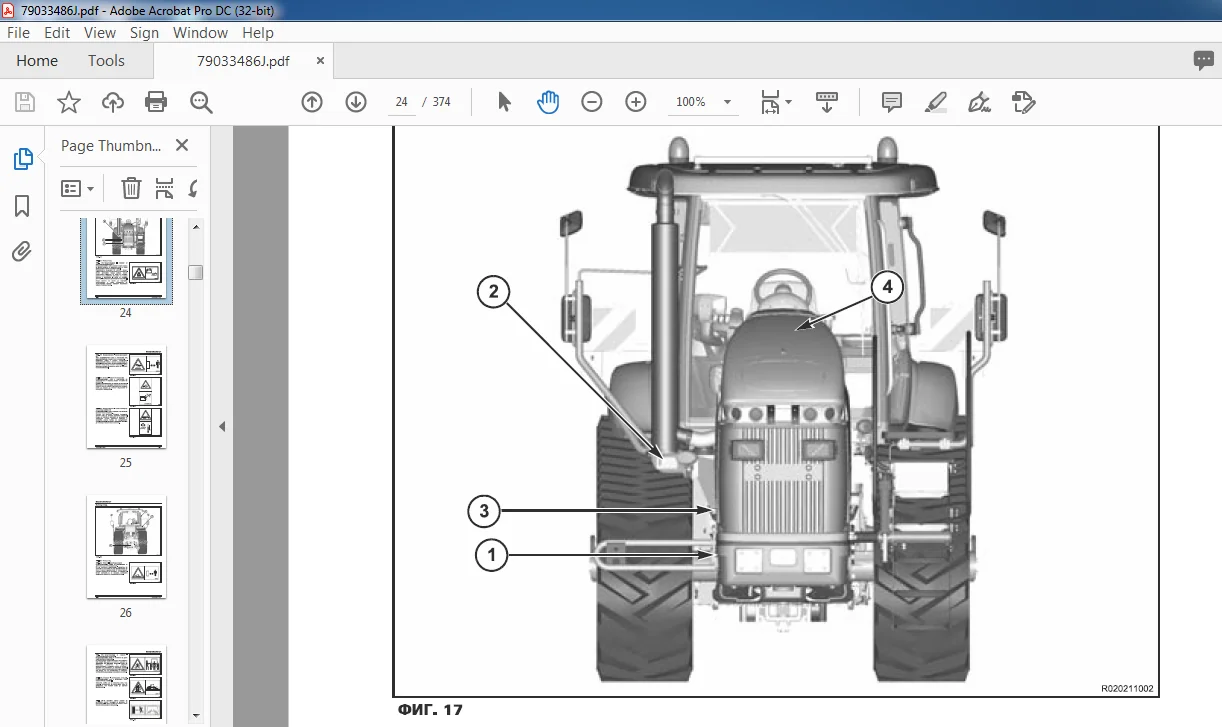Image resolution: width=1222 pixels, height=727 pixels.
Task: Select page 25 thumbnail
Action: (x=126, y=398)
